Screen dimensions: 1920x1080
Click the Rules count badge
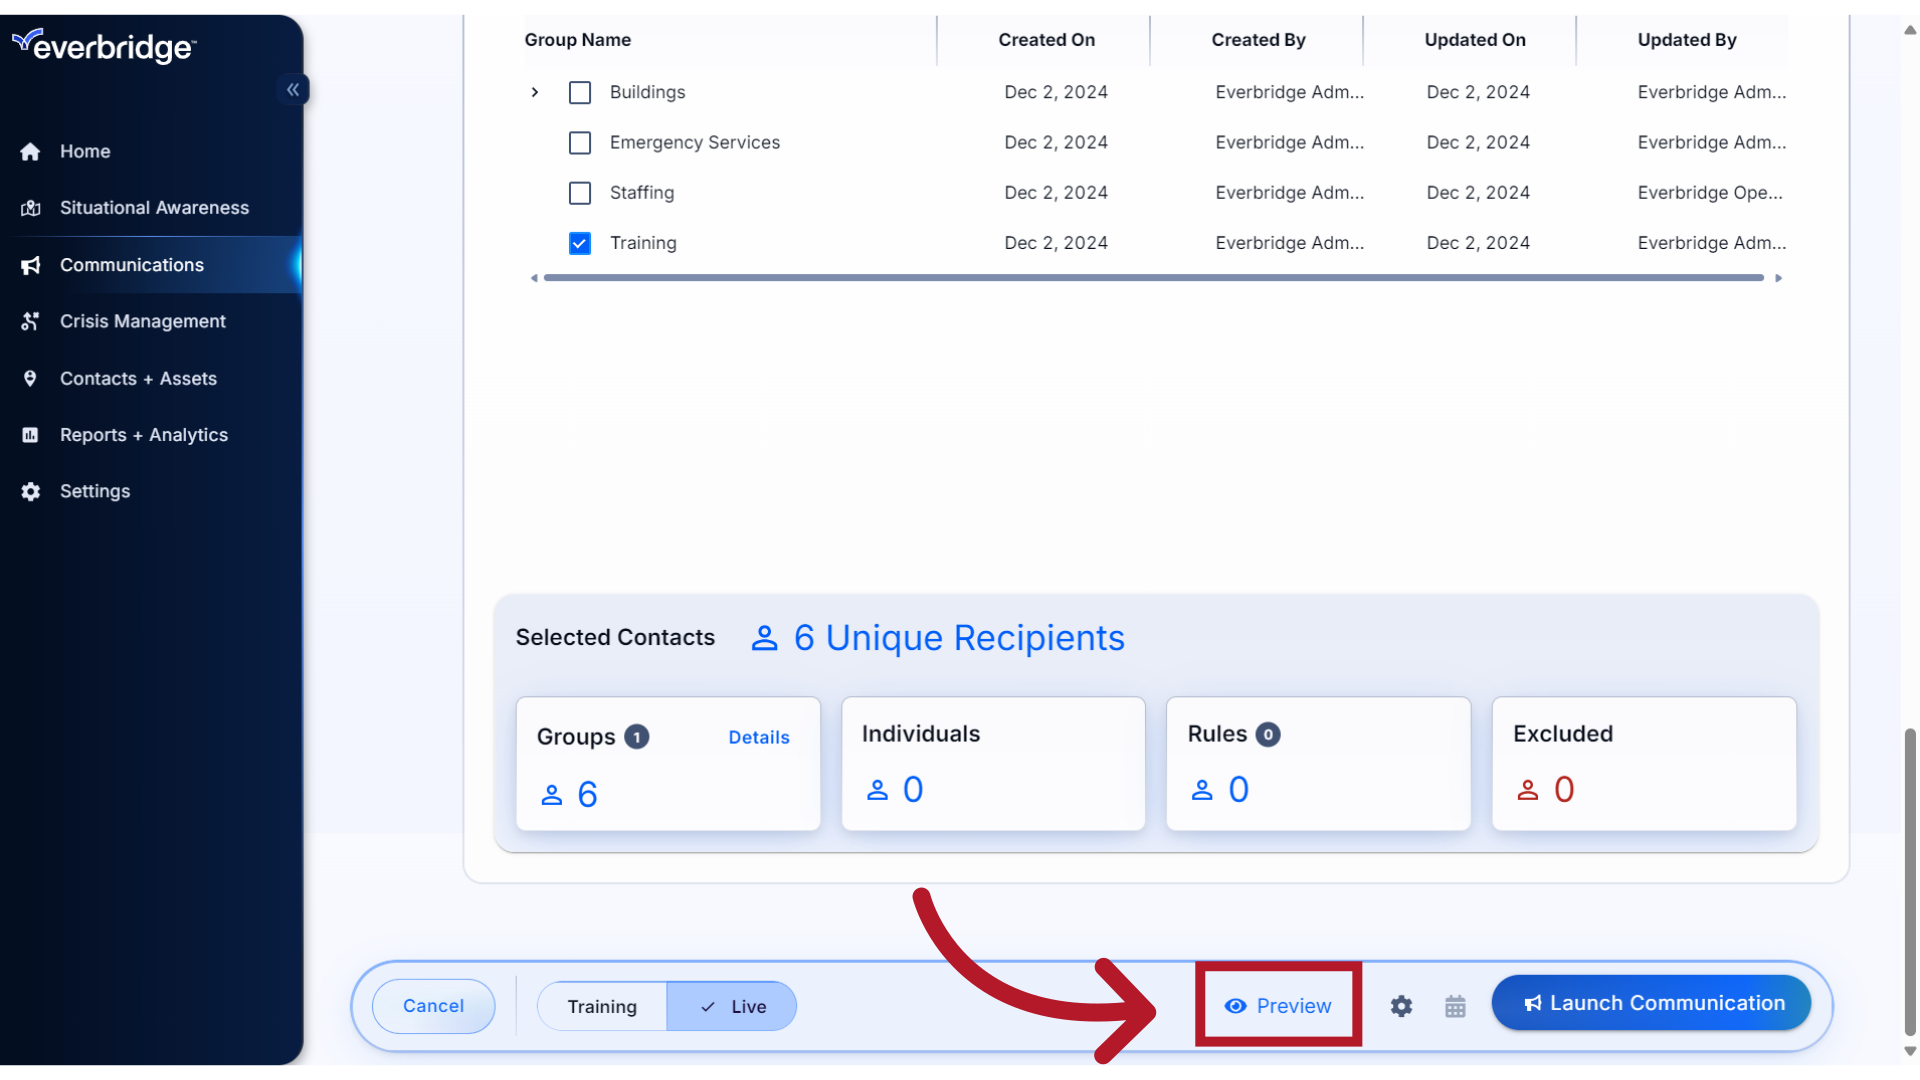[x=1268, y=734]
